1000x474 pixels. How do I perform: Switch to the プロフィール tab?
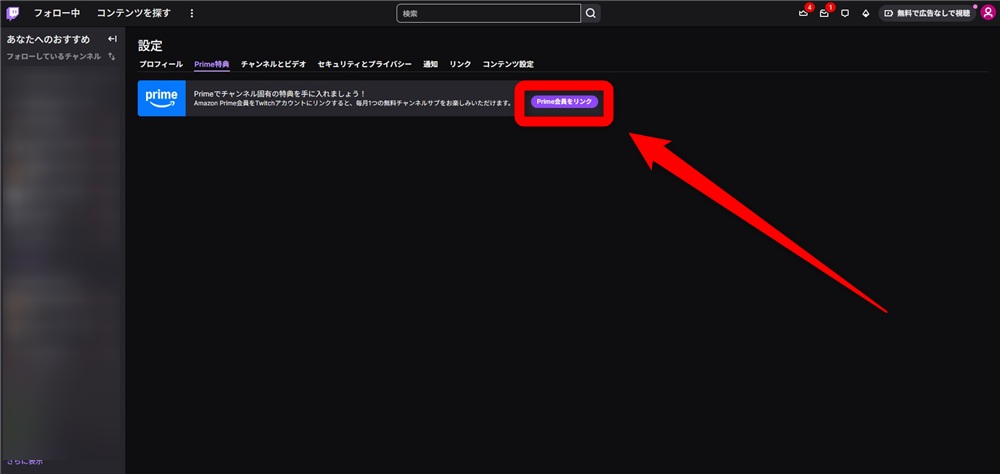tap(161, 64)
